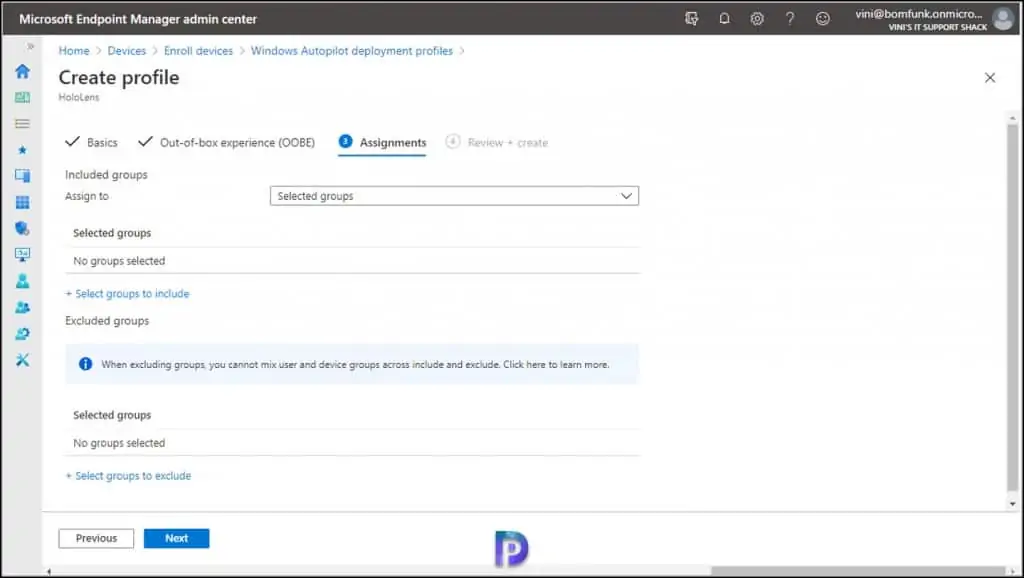Click Select groups to exclude
Screen dimensions: 1024x578
(x=128, y=476)
